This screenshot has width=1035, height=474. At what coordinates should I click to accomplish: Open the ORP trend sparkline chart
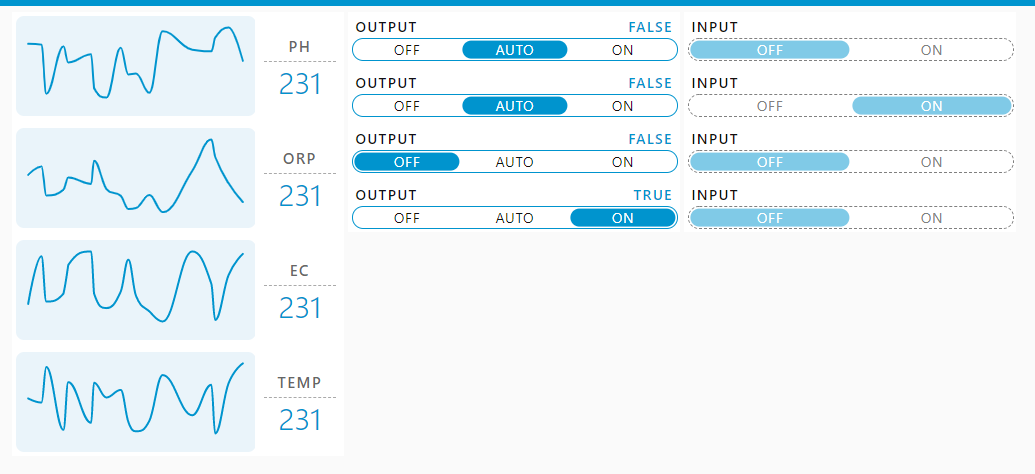(135, 178)
